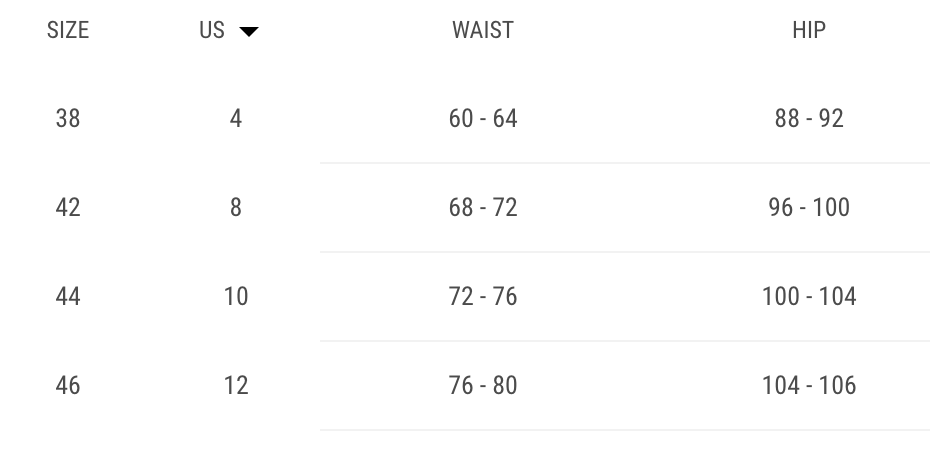Select size 44 in the SIZE column
Viewport: 930px width, 464px height.
click(x=68, y=296)
